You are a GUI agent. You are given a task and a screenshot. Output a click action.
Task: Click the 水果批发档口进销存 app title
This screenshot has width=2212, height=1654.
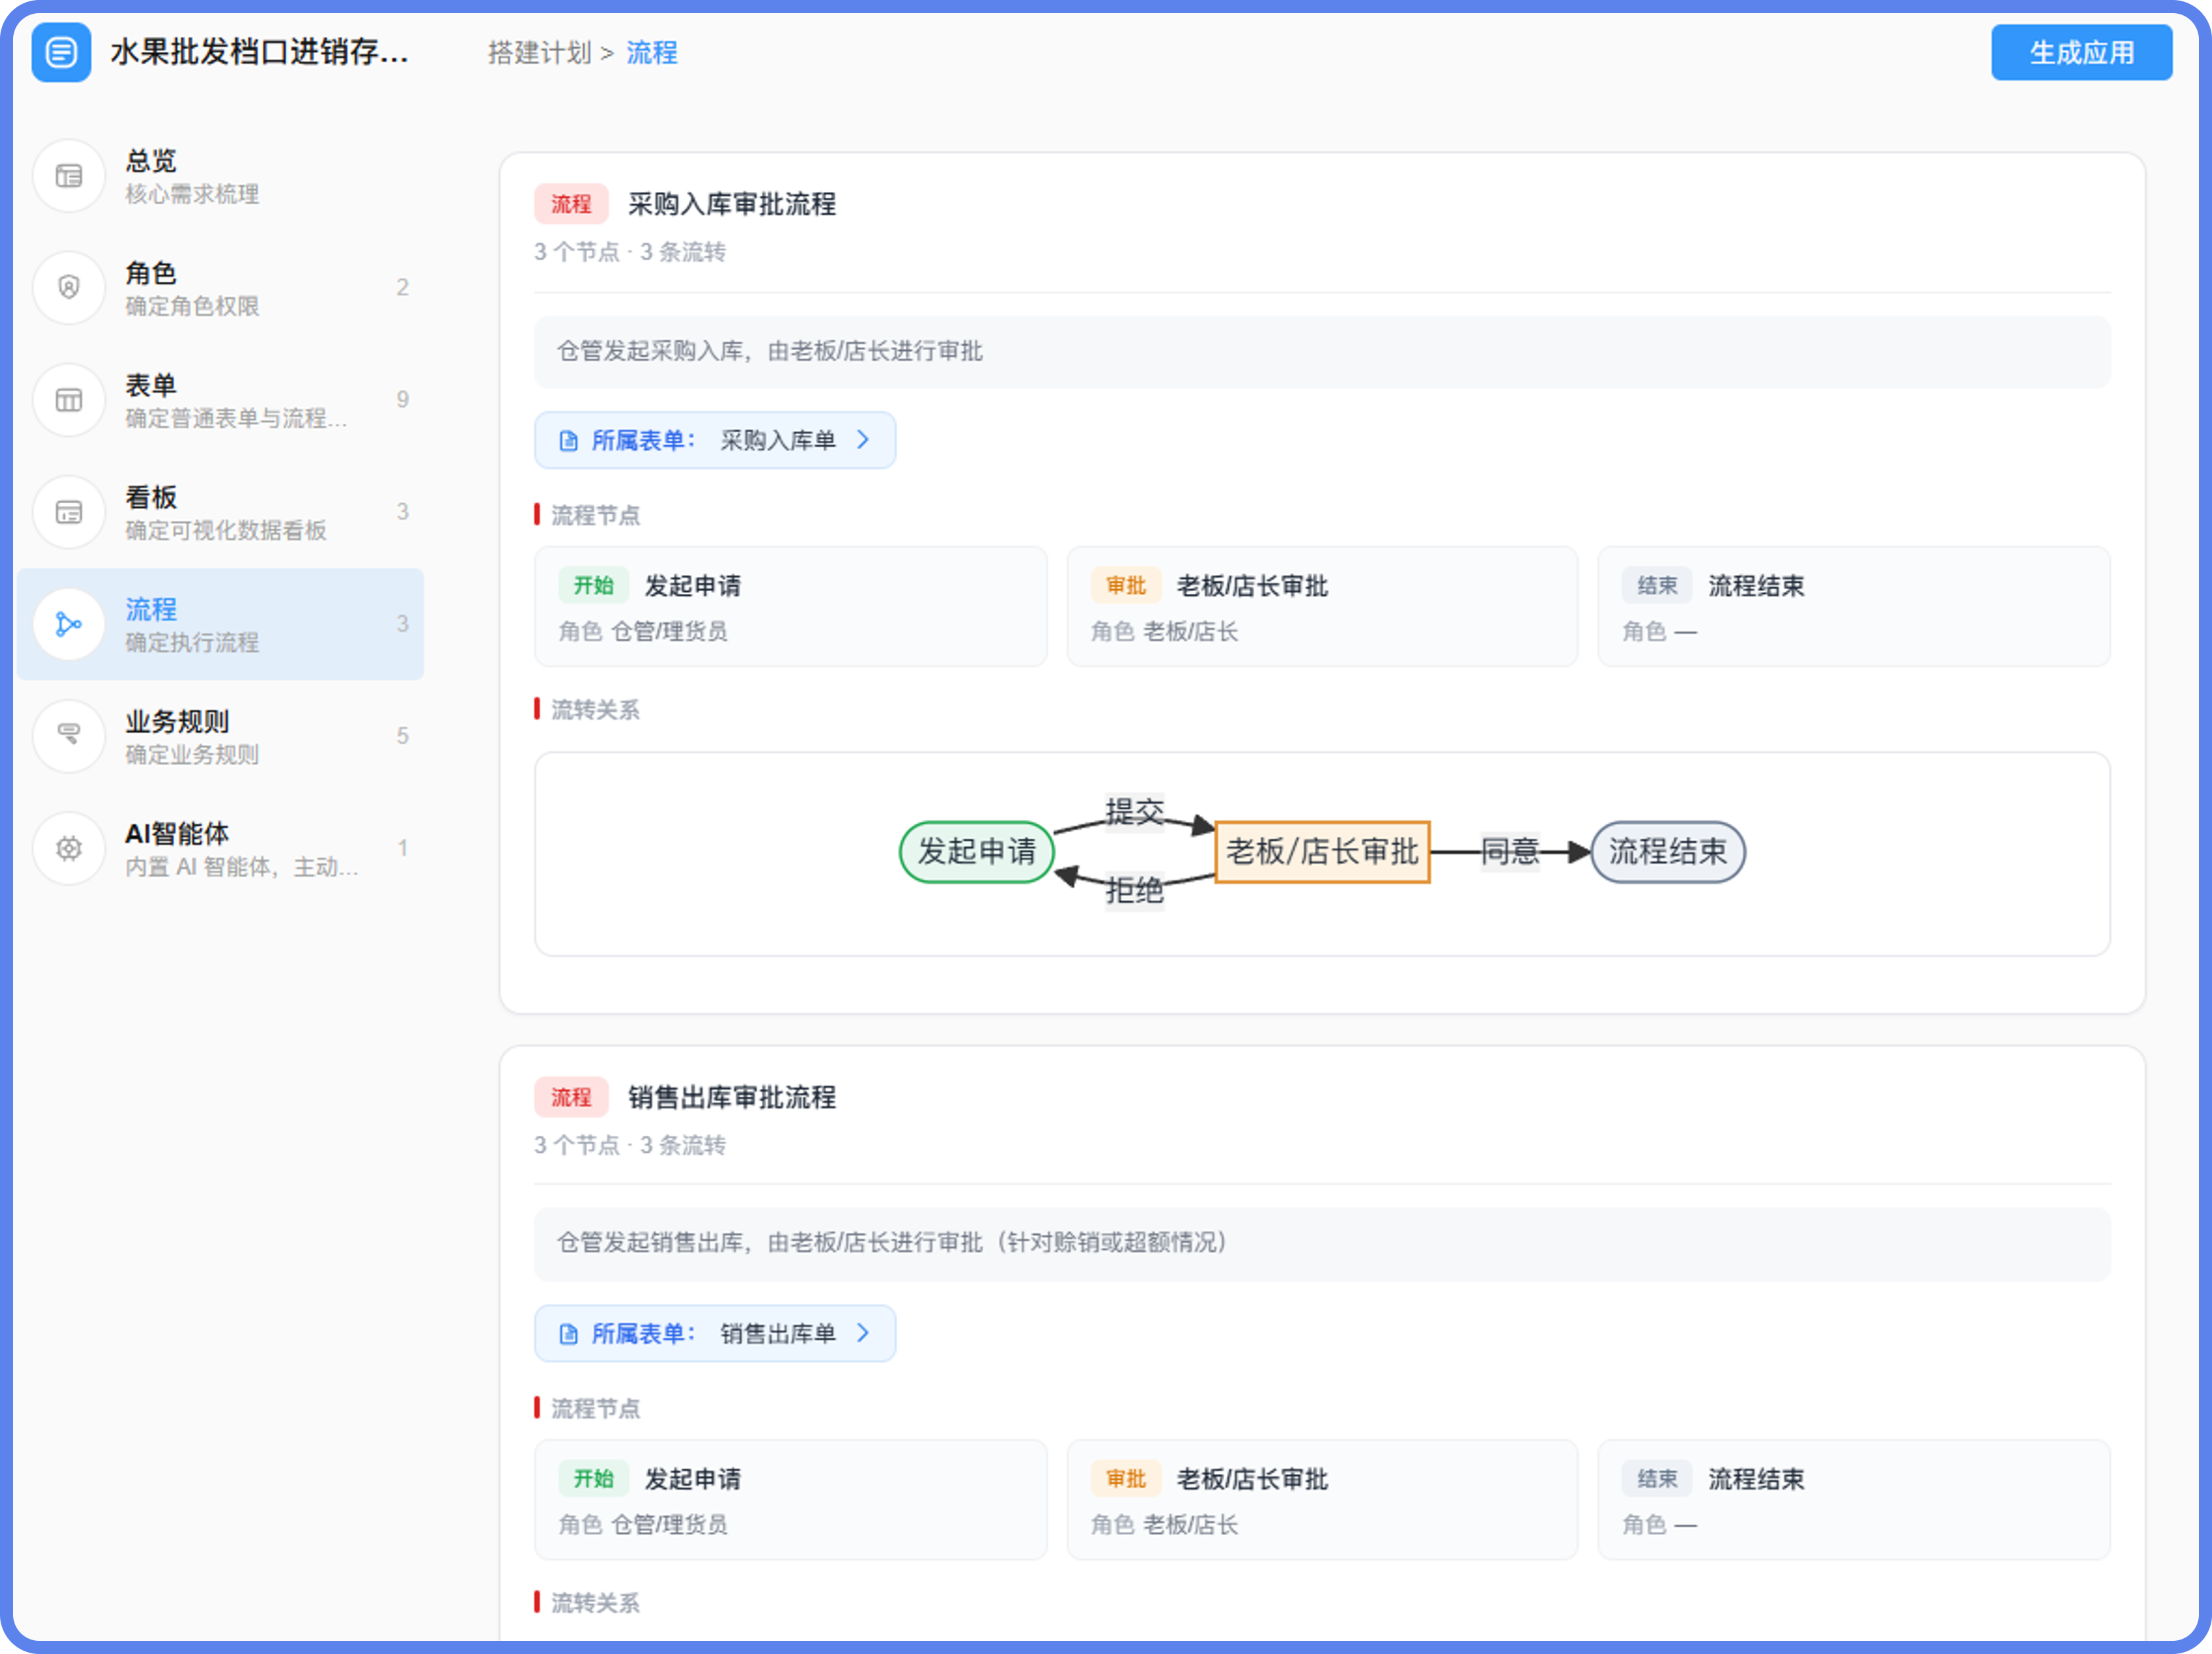coord(259,52)
